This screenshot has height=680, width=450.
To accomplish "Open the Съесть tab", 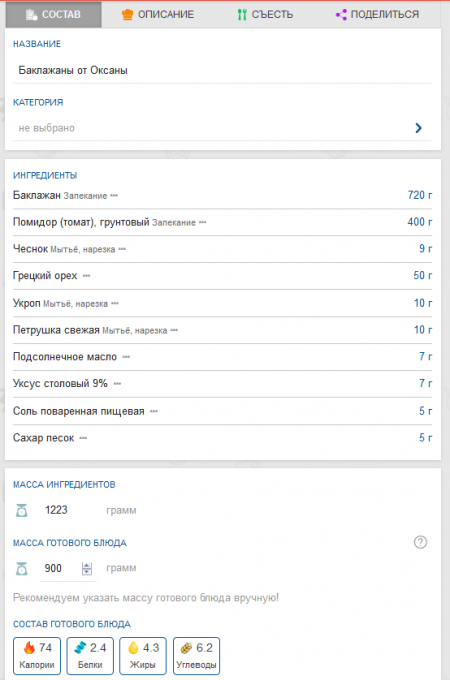I will (265, 14).
